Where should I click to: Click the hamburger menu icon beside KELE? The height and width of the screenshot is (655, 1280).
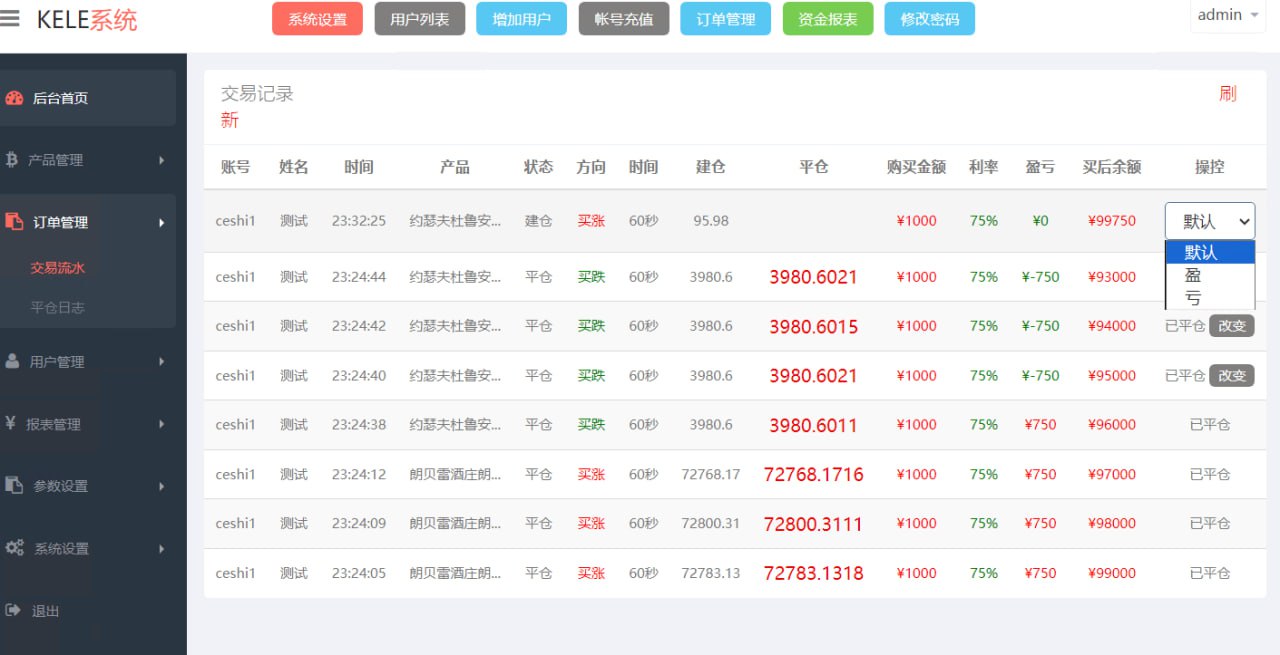click(10, 19)
